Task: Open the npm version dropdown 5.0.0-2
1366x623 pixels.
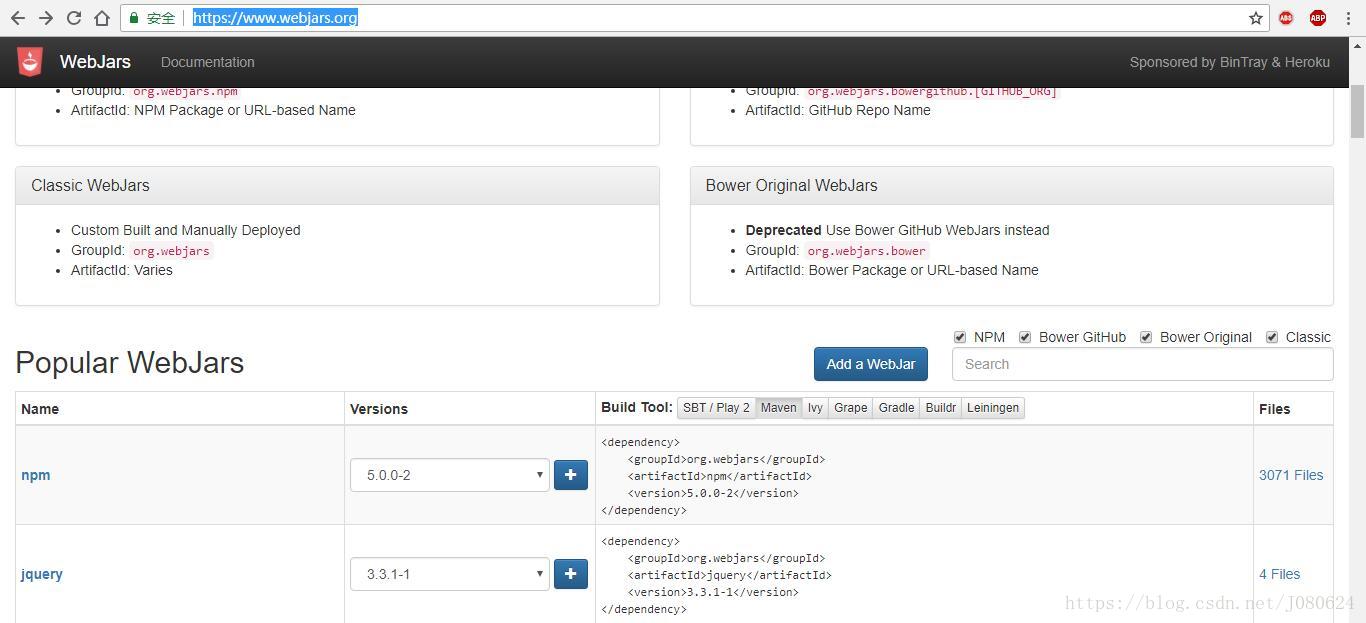Action: pyautogui.click(x=450, y=475)
